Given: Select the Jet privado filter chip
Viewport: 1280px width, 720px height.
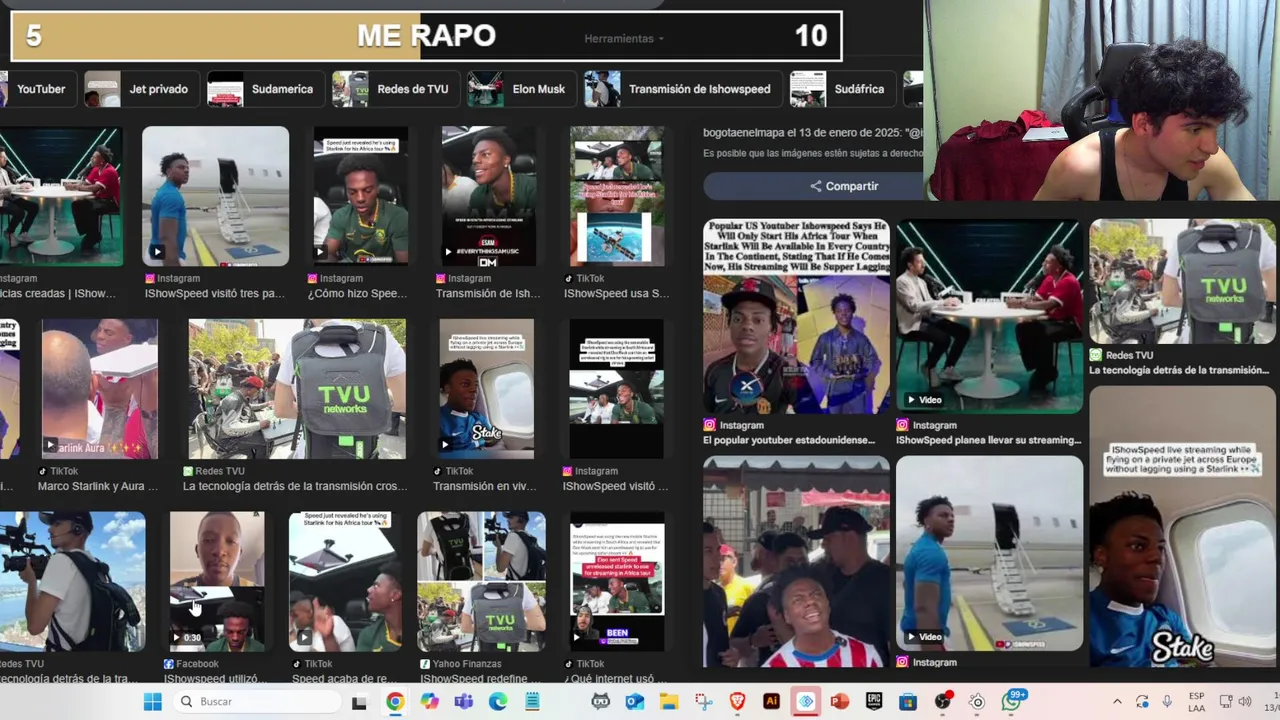Looking at the screenshot, I should (140, 89).
